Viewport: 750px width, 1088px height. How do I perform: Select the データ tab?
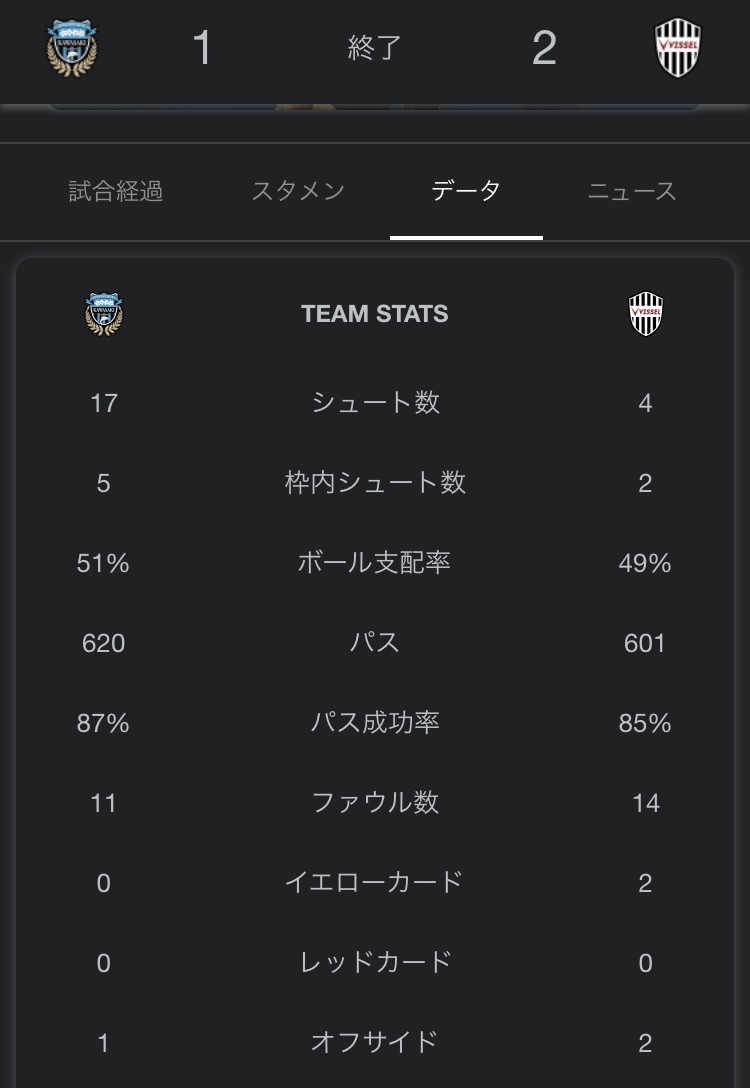tap(466, 190)
